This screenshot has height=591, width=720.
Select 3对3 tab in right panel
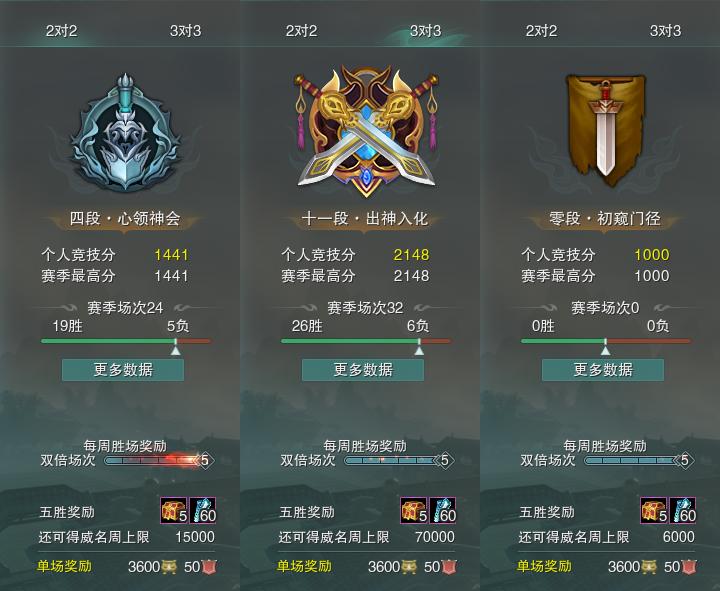665,31
